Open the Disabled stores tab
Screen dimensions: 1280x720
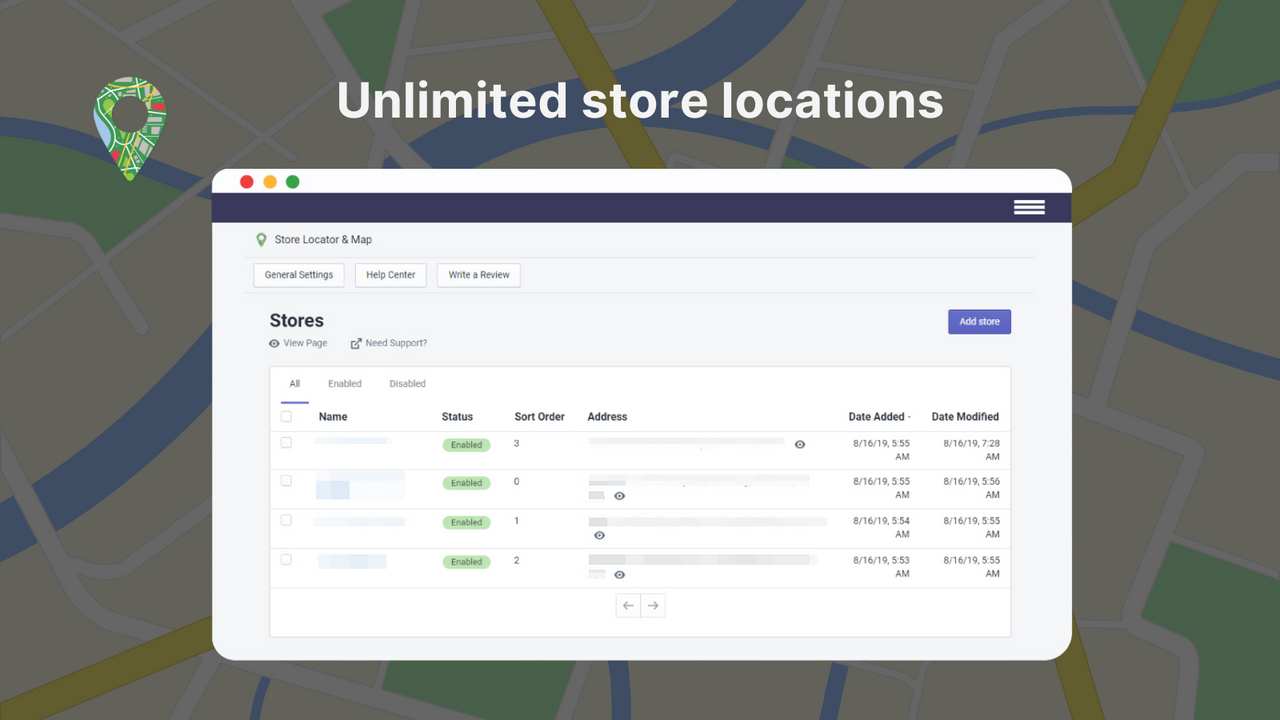(407, 383)
